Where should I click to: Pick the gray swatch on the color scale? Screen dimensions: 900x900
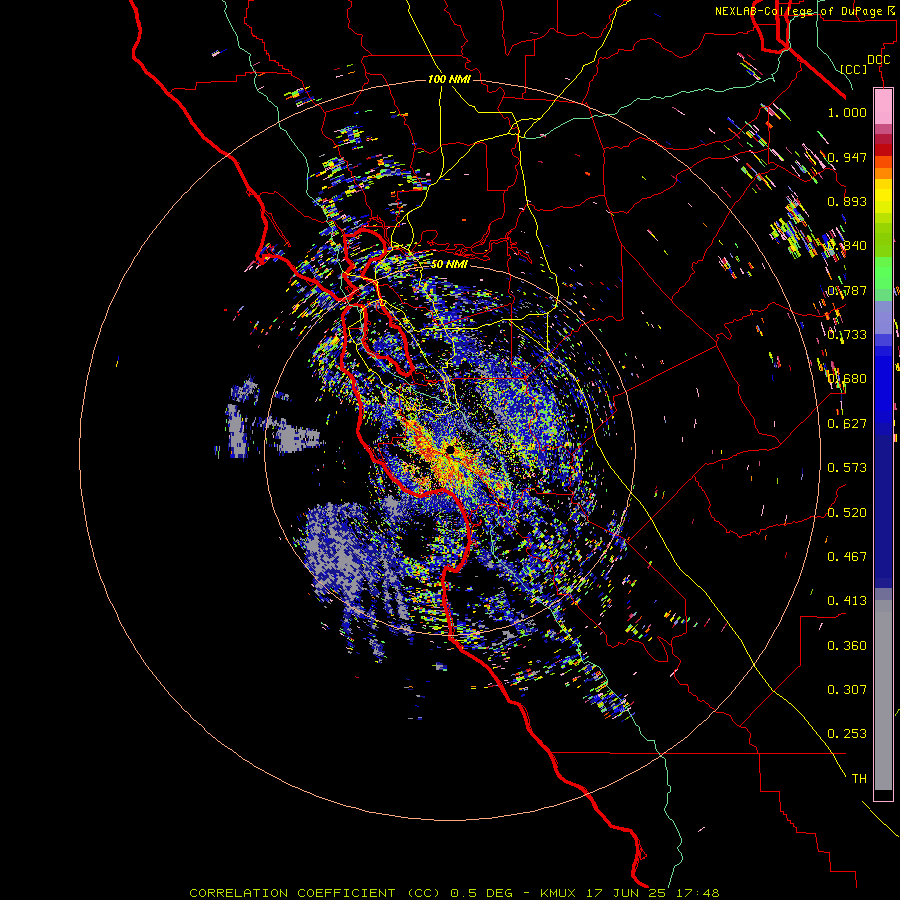coord(883,695)
